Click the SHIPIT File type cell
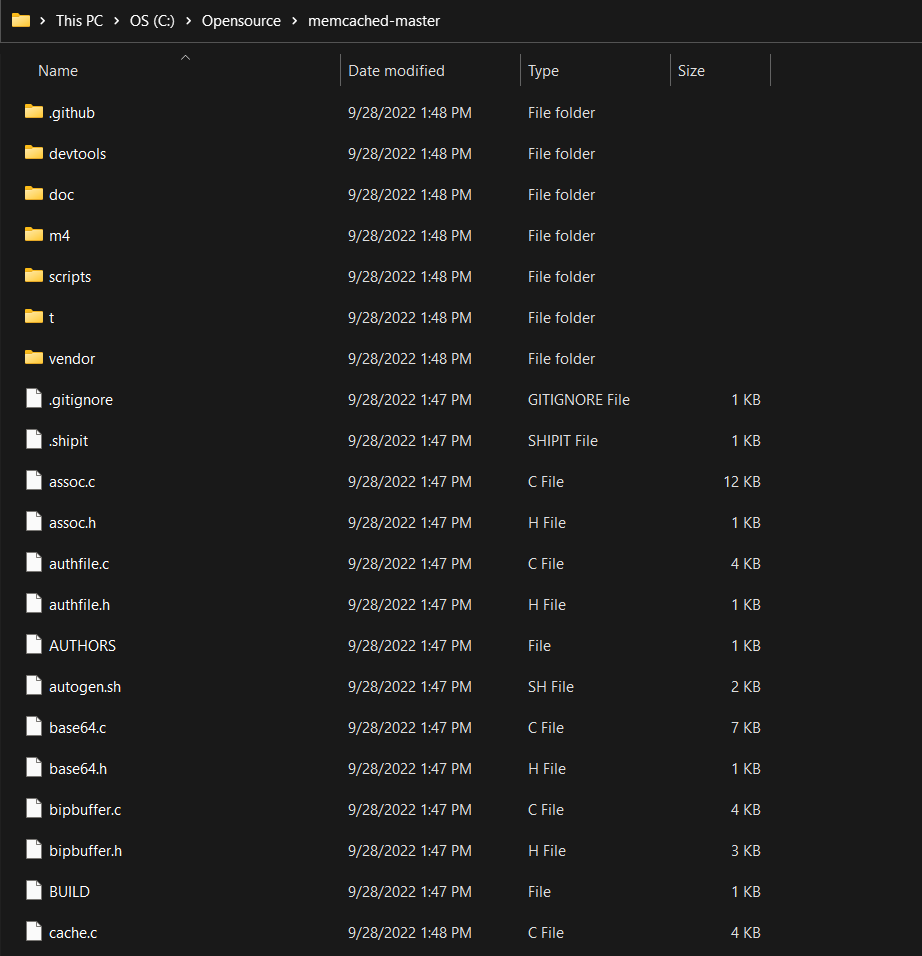The width and height of the screenshot is (922, 956). pos(563,441)
